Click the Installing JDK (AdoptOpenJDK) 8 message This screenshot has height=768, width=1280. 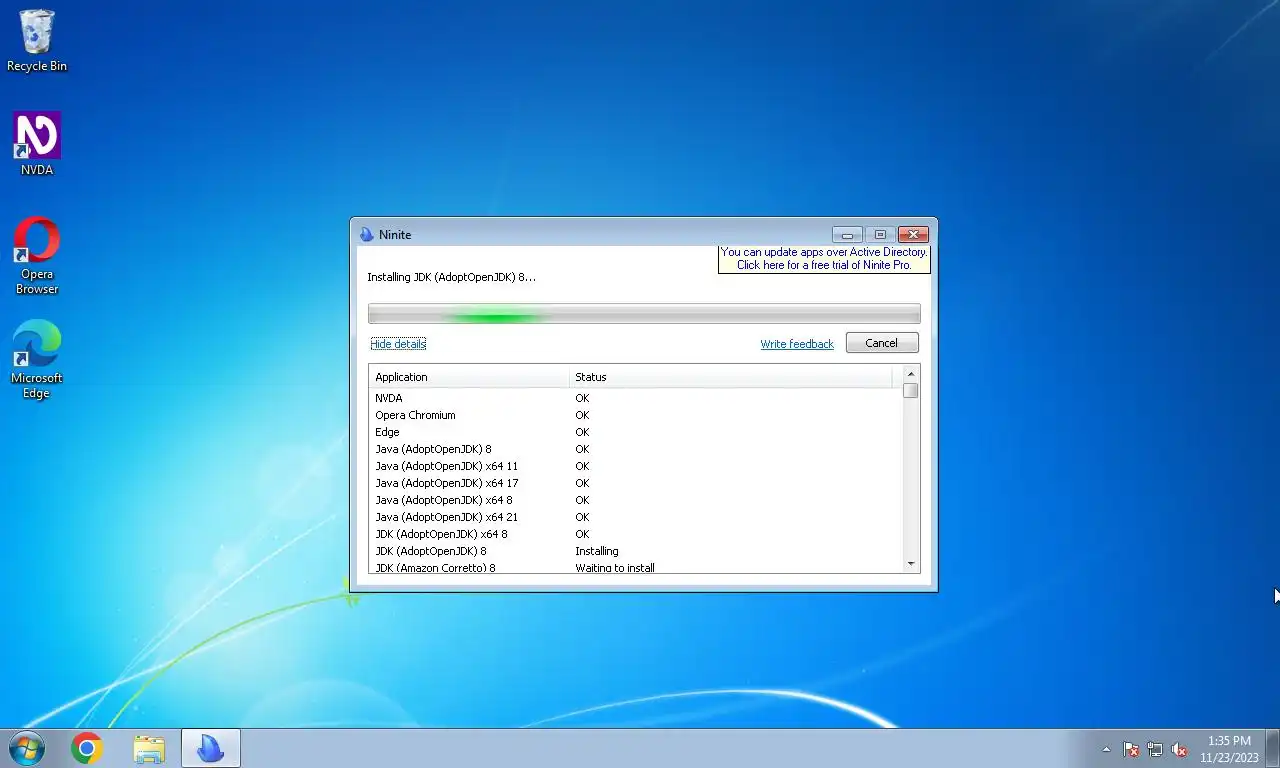click(451, 277)
